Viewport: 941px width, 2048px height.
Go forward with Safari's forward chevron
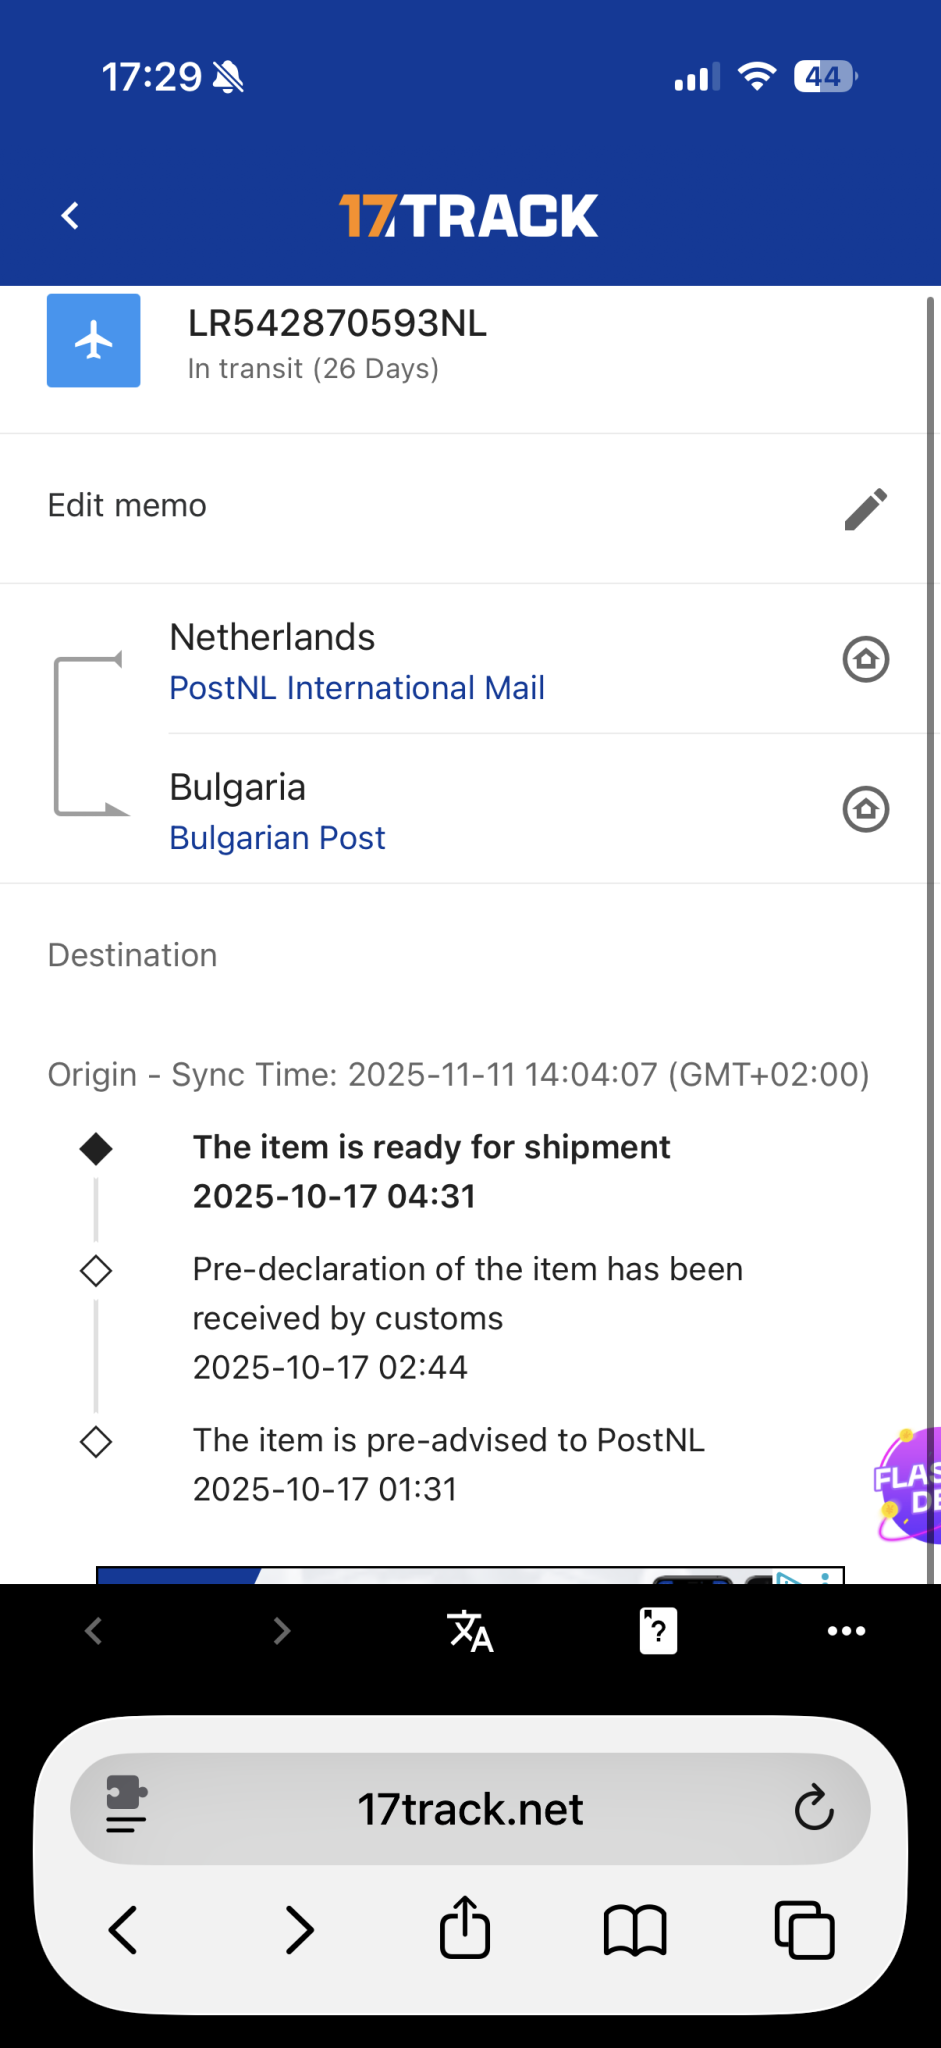pos(298,1929)
